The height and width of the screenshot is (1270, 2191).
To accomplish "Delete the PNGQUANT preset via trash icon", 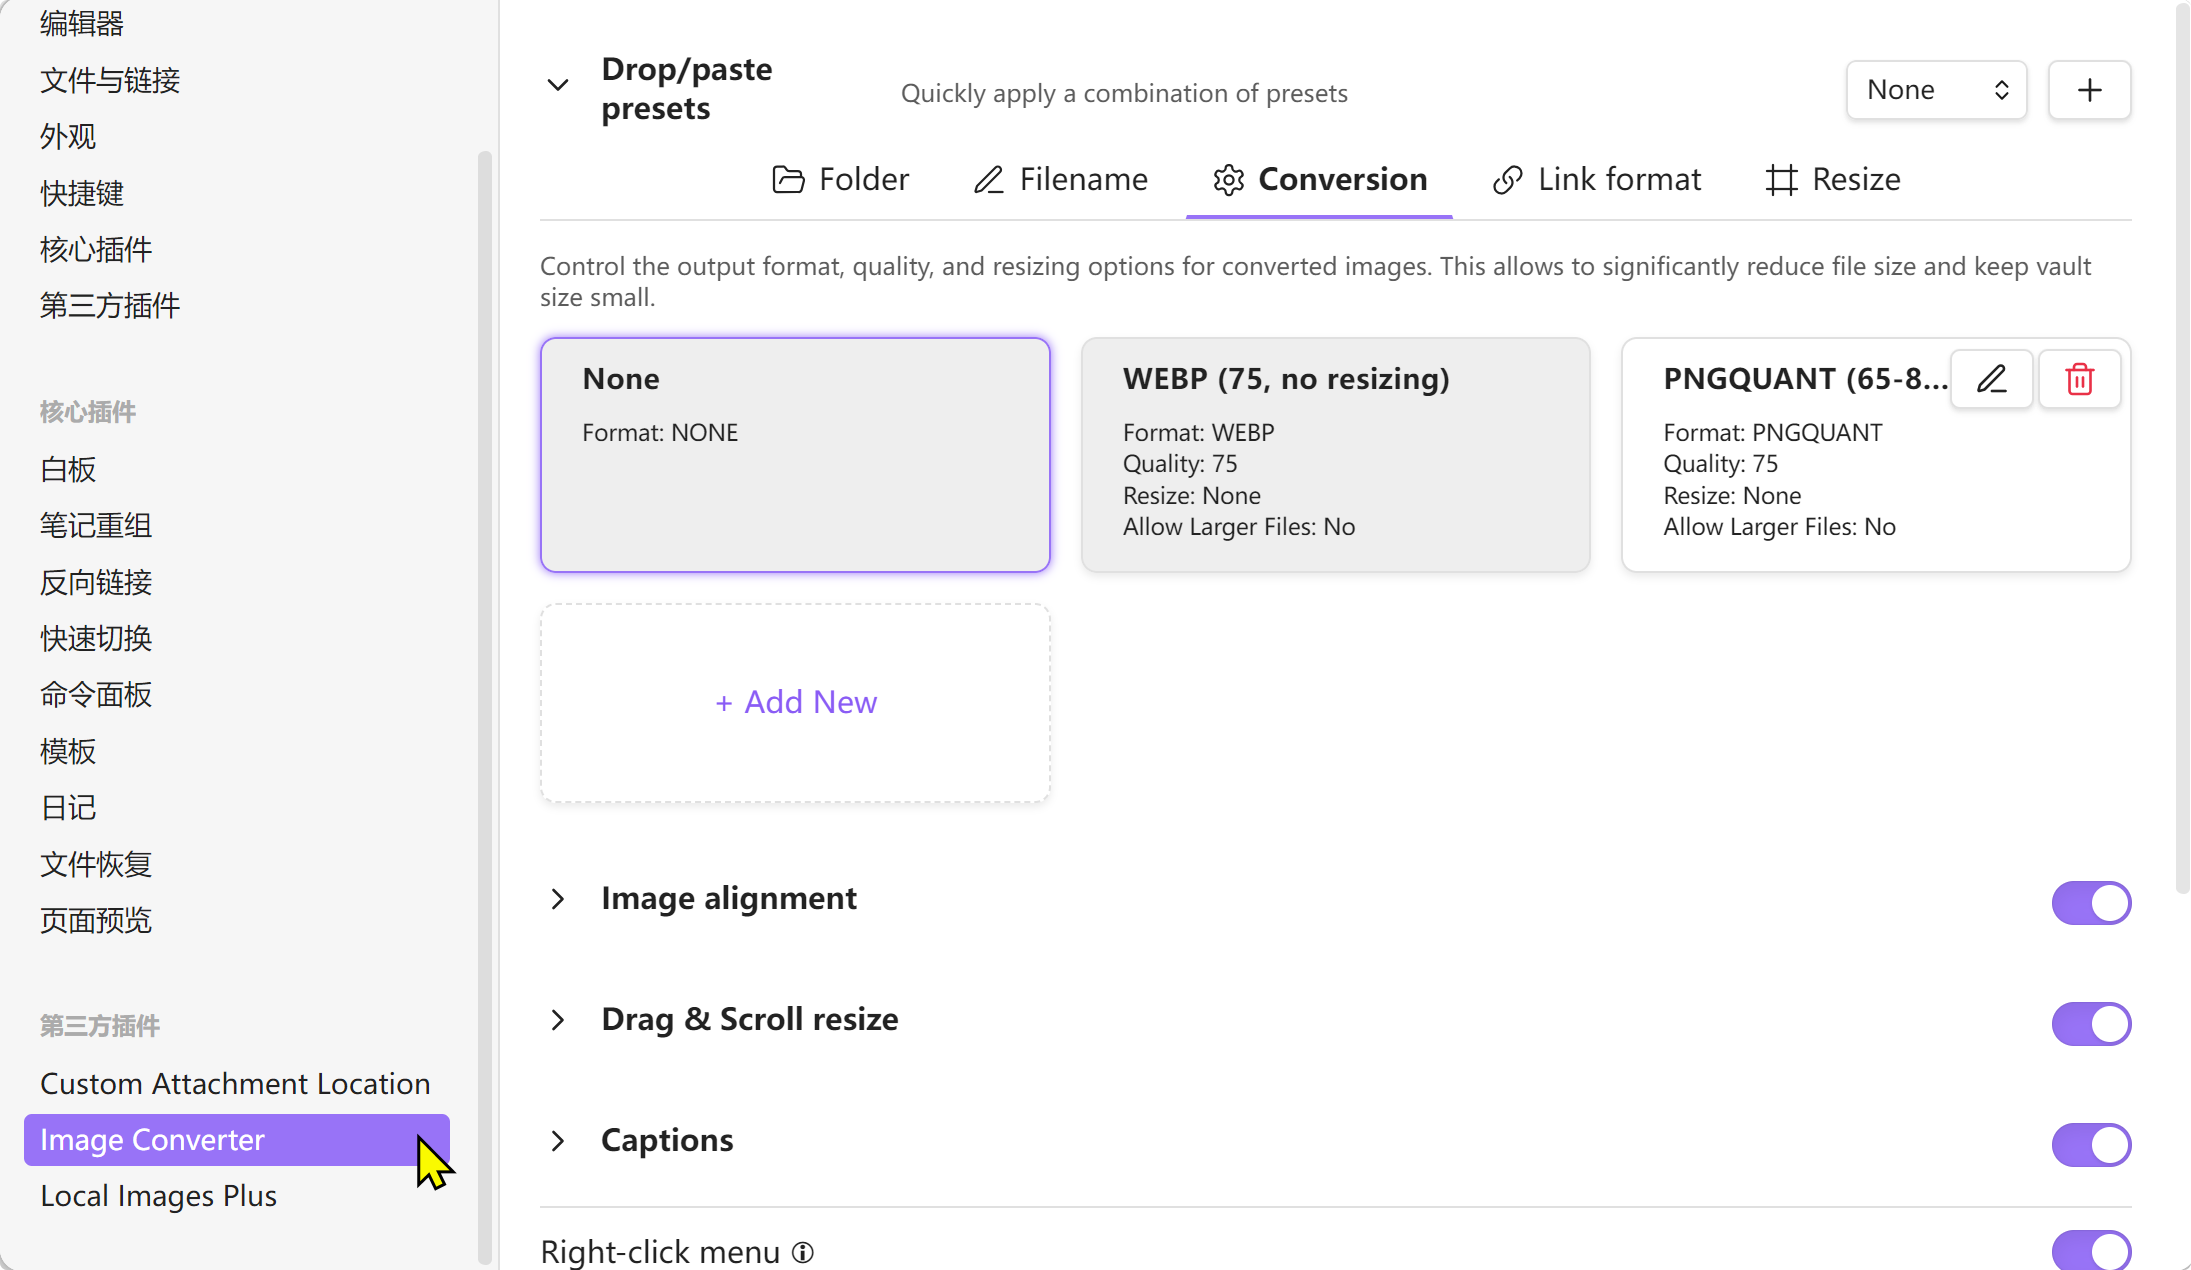I will (x=2079, y=379).
